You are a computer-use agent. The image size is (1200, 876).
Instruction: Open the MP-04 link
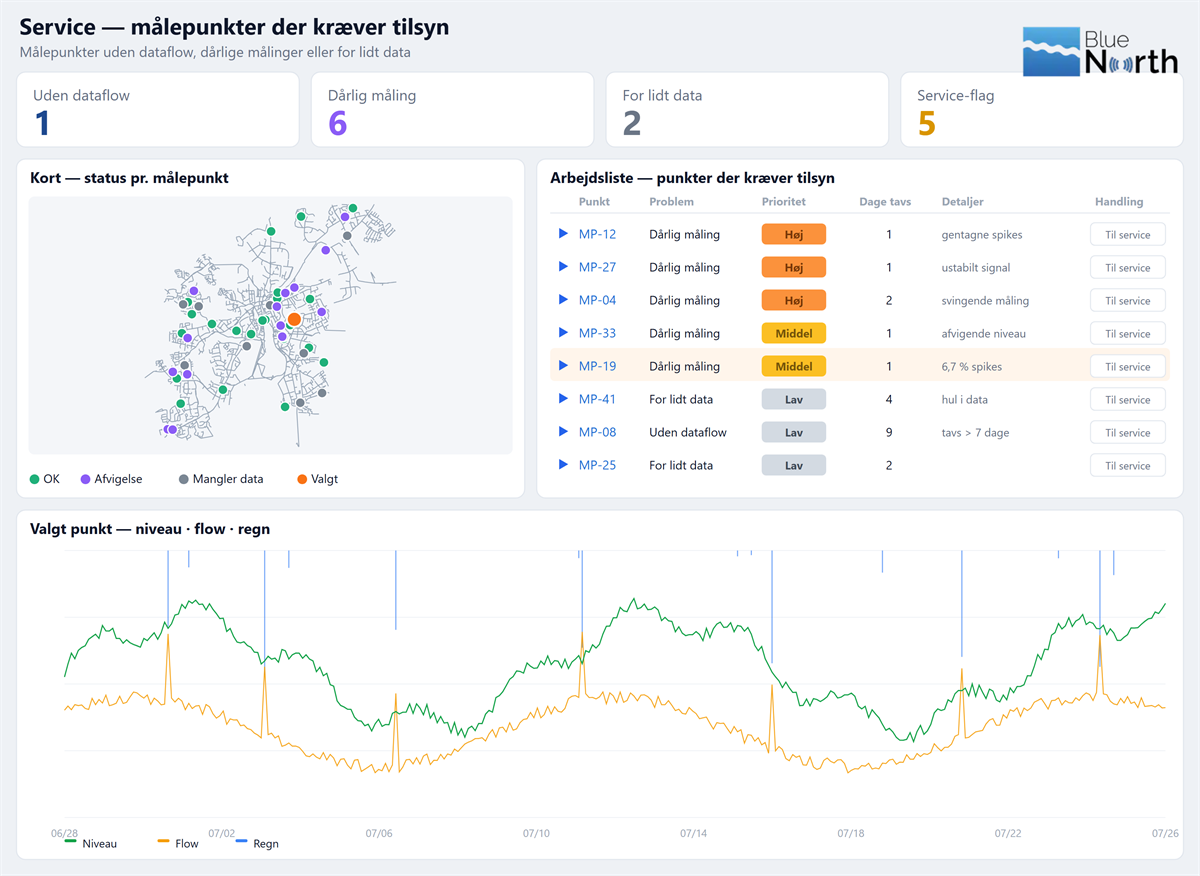597,301
